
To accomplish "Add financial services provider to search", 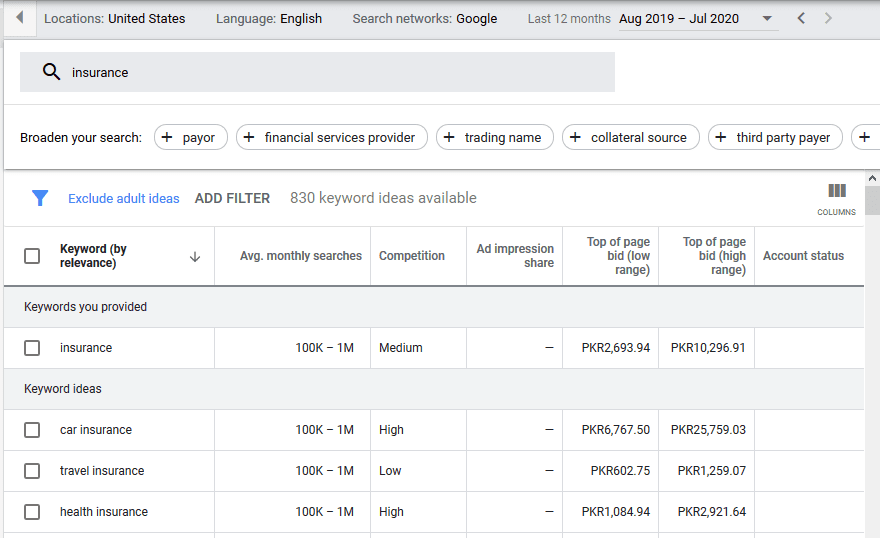I will point(332,137).
